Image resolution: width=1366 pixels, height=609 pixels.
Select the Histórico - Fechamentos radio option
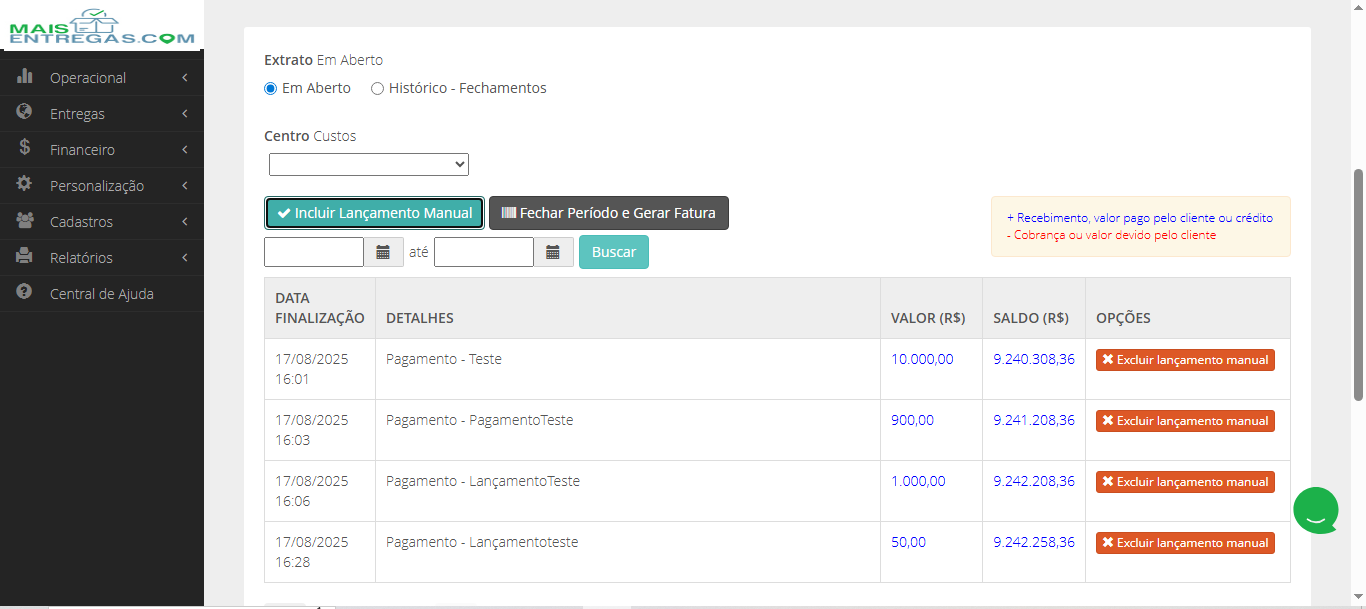(x=377, y=88)
